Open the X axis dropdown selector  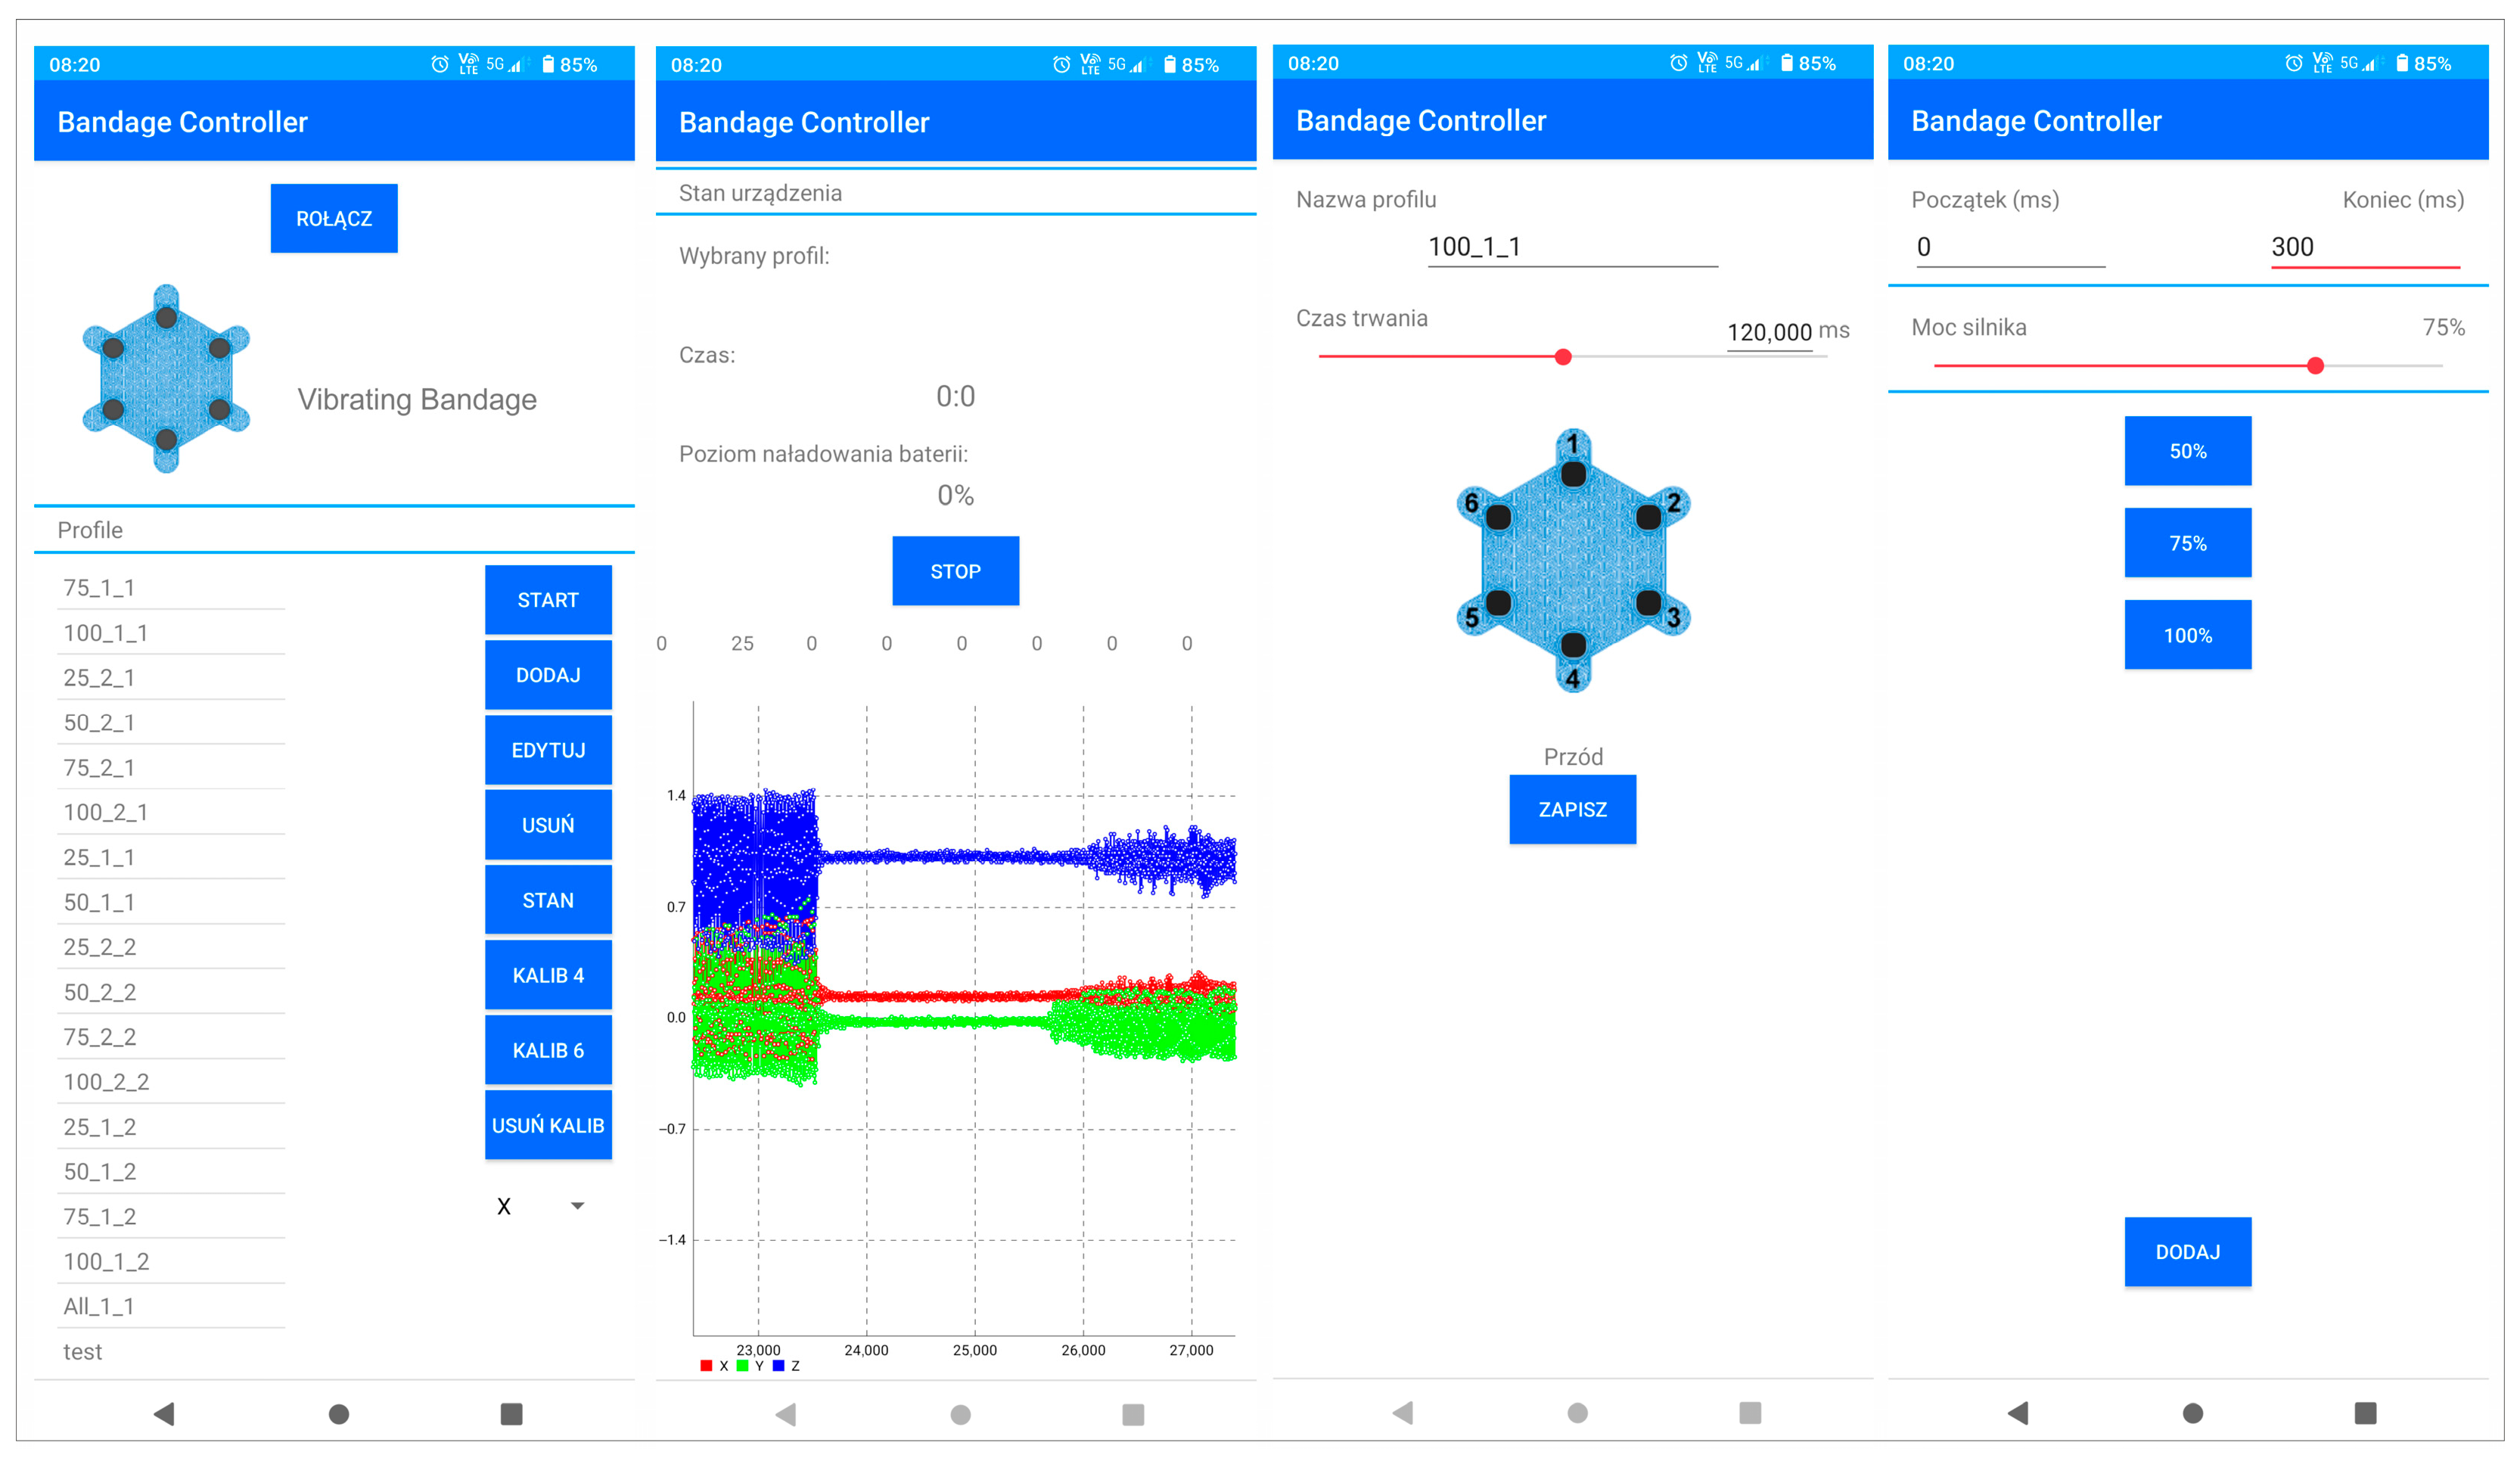pos(541,1206)
